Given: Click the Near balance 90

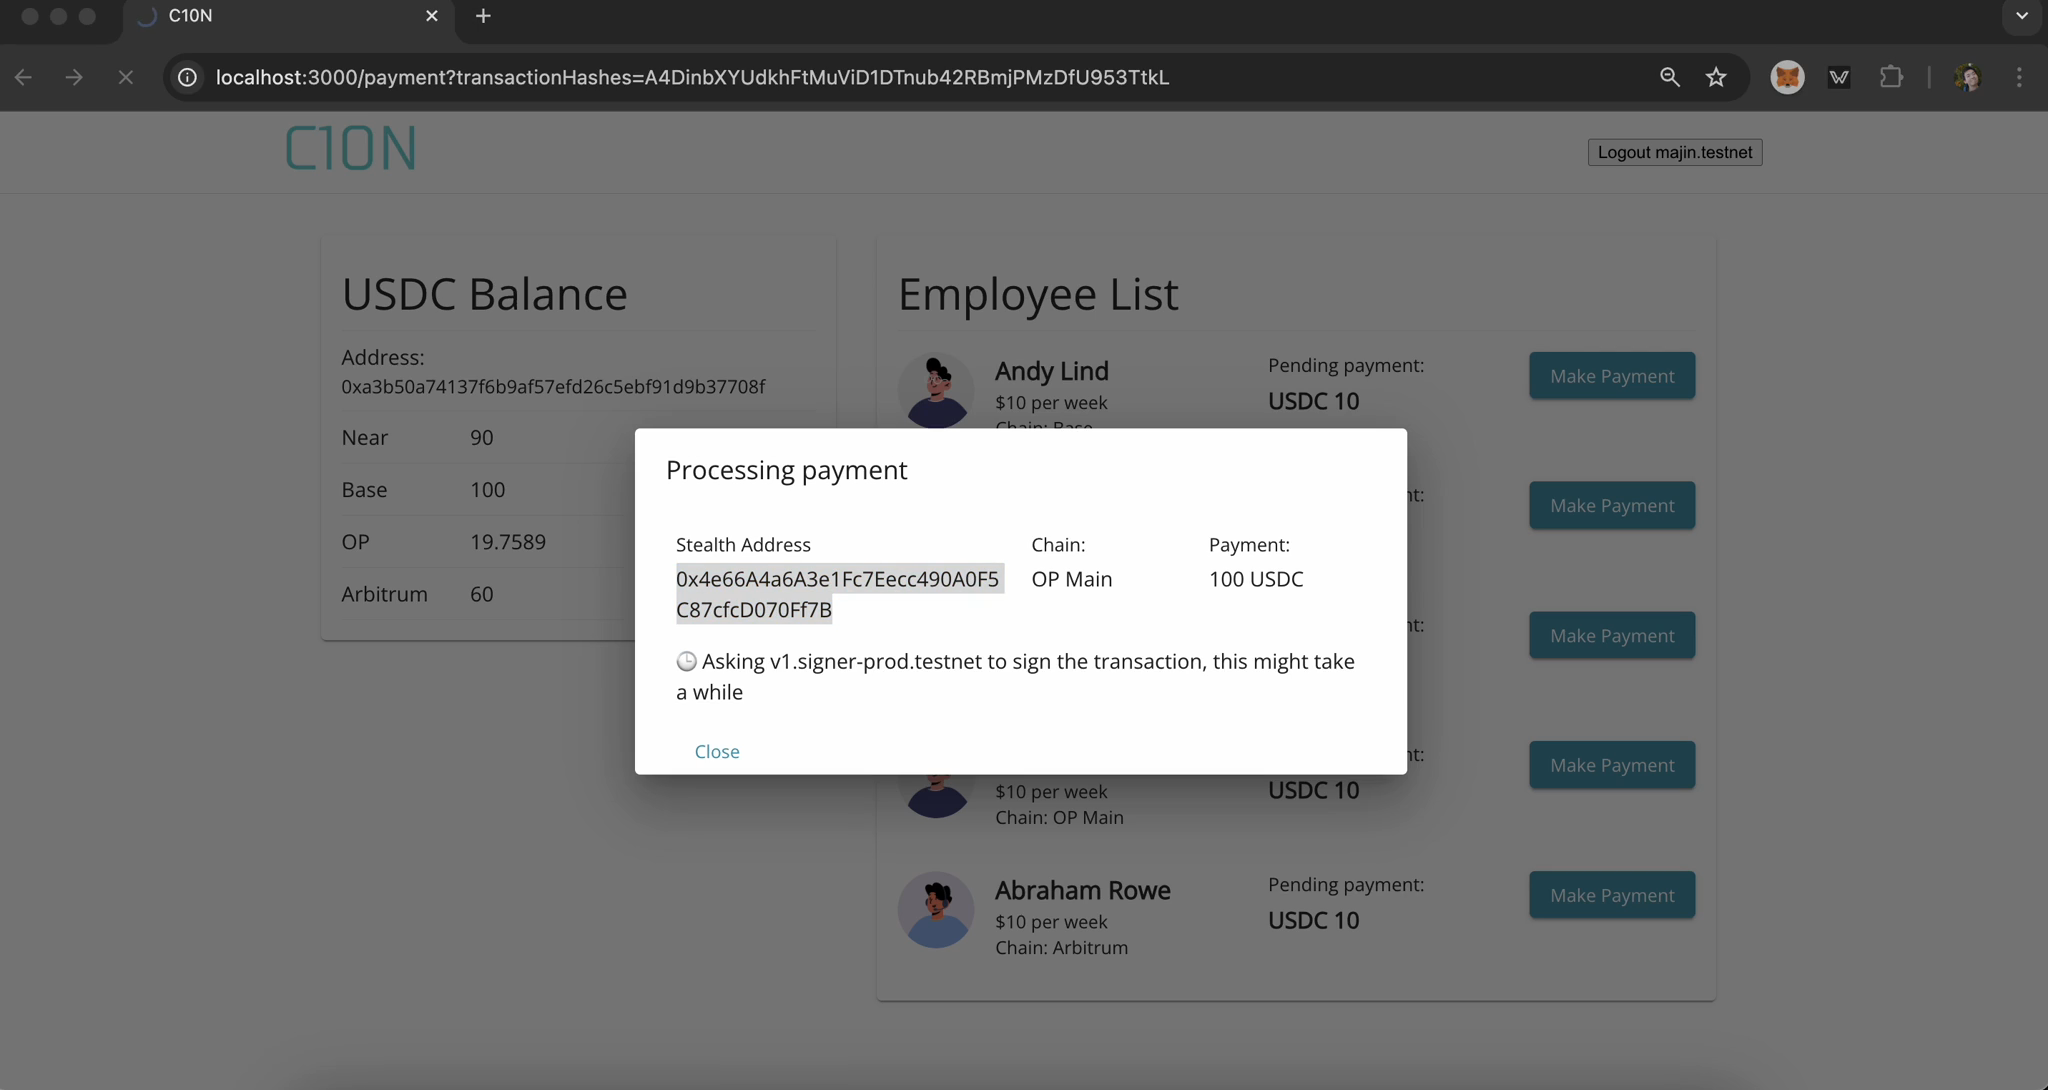Looking at the screenshot, I should (x=482, y=438).
